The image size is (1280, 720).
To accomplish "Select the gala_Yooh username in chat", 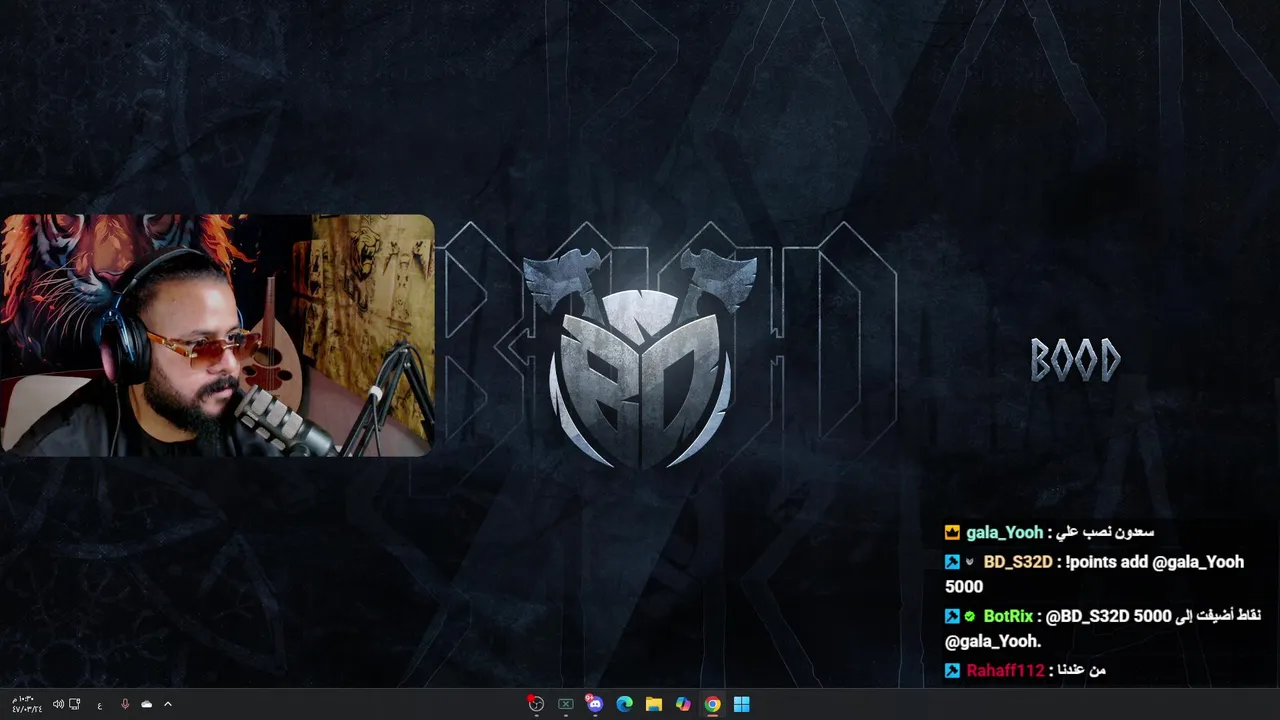I will point(1005,533).
